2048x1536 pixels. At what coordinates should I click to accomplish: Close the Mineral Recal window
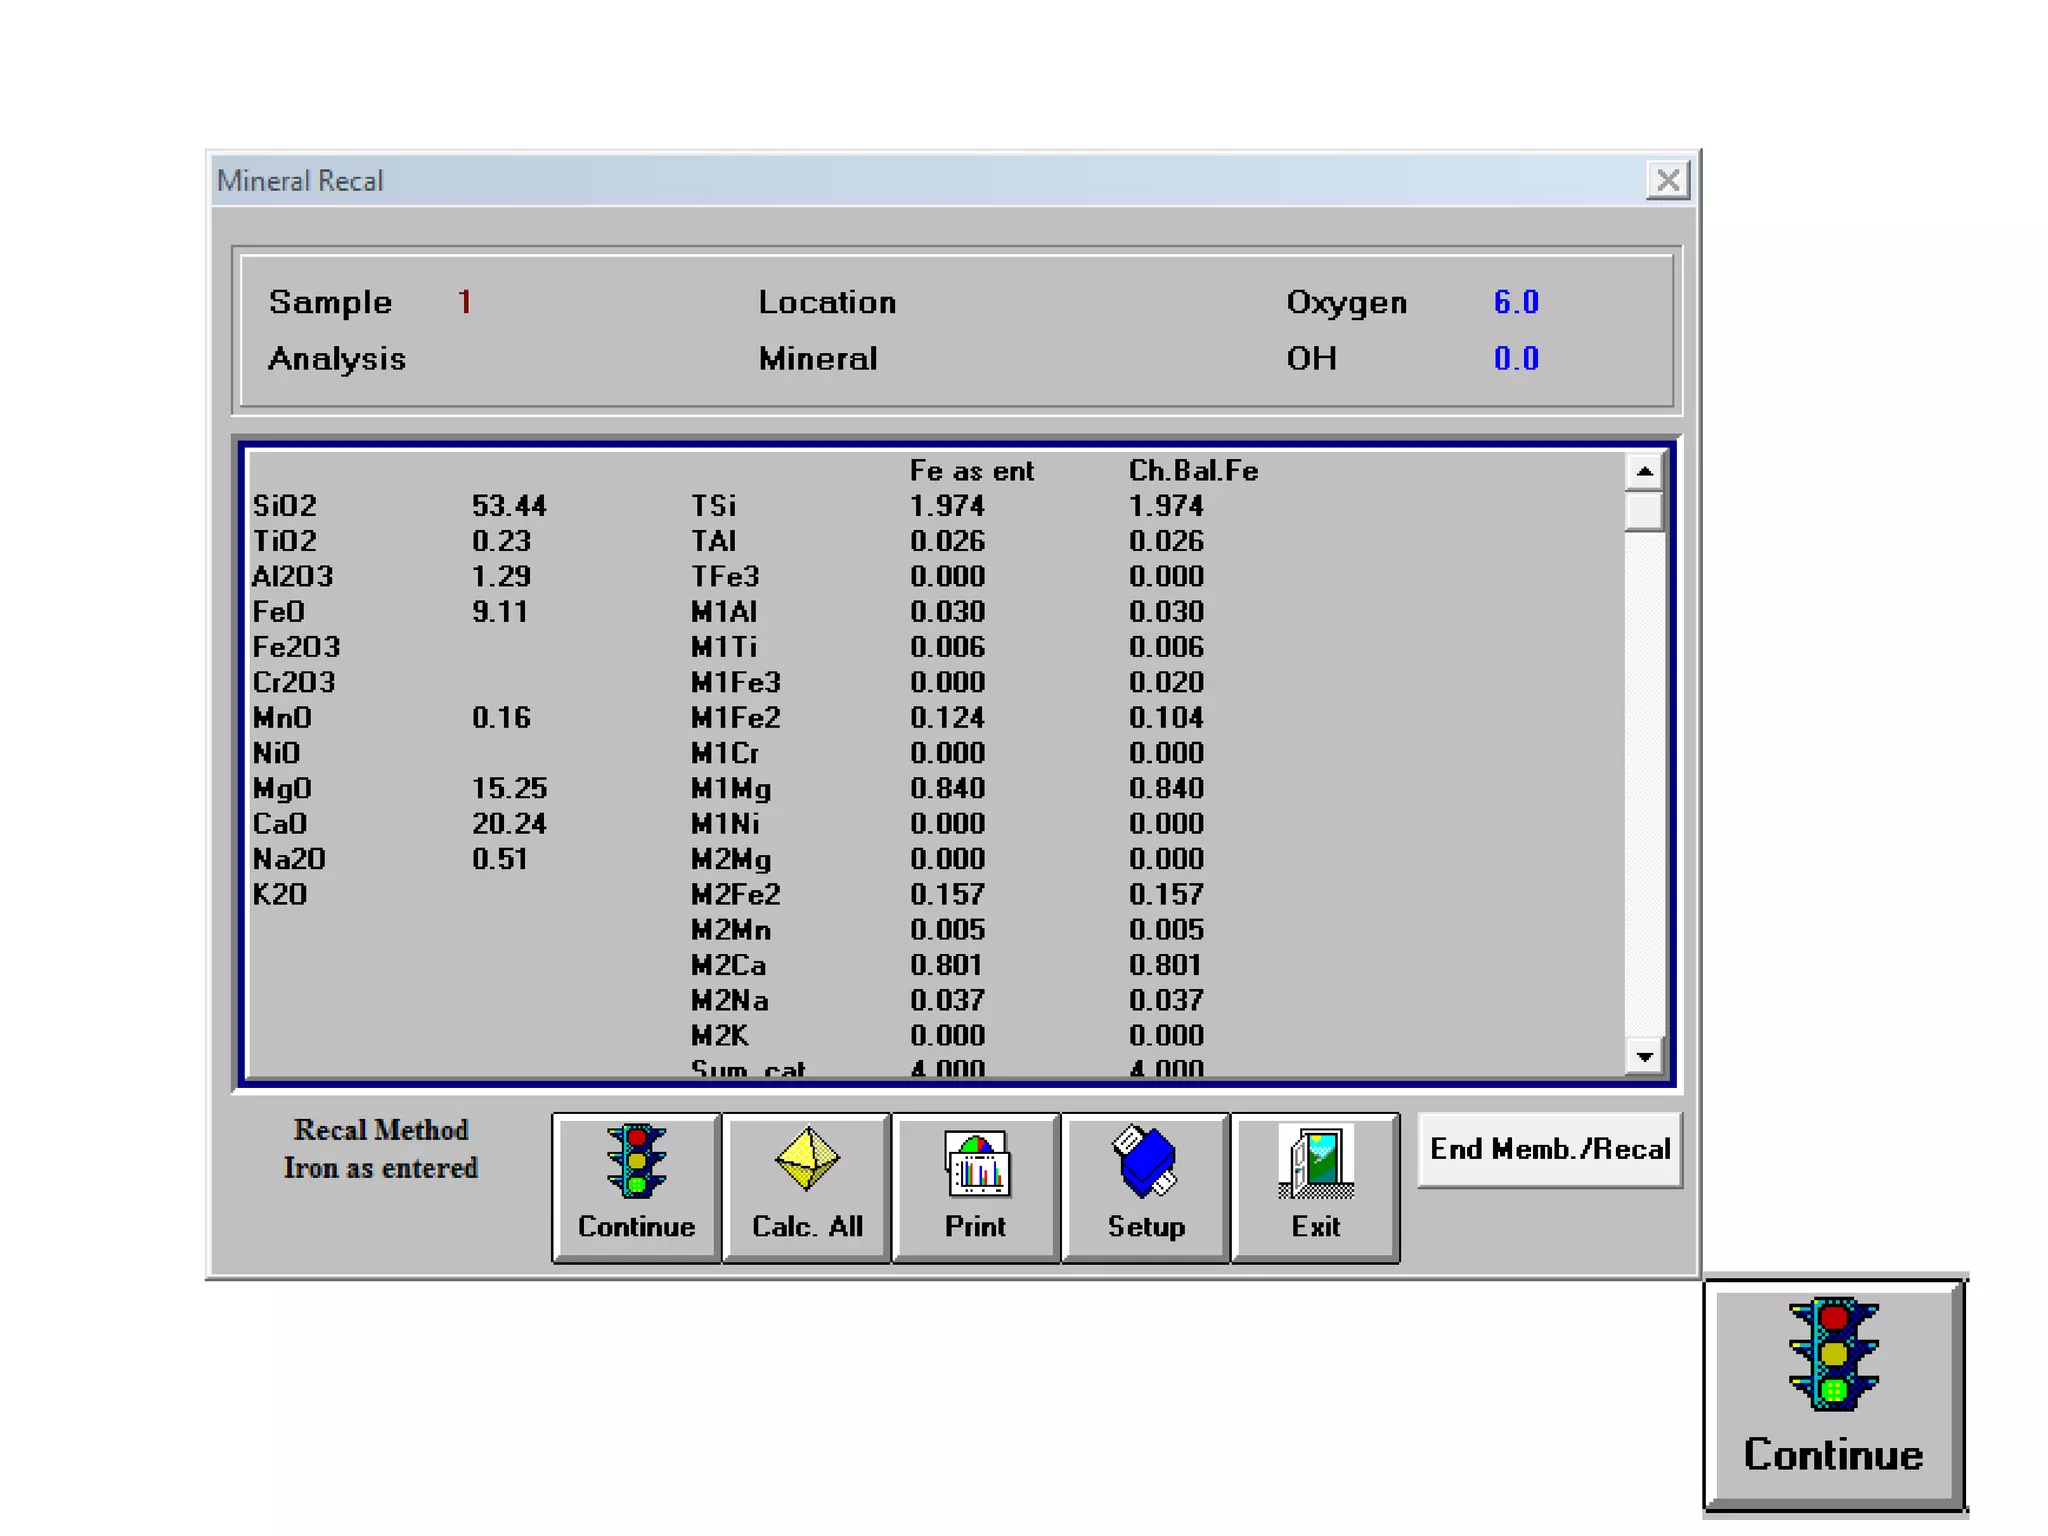click(1667, 181)
